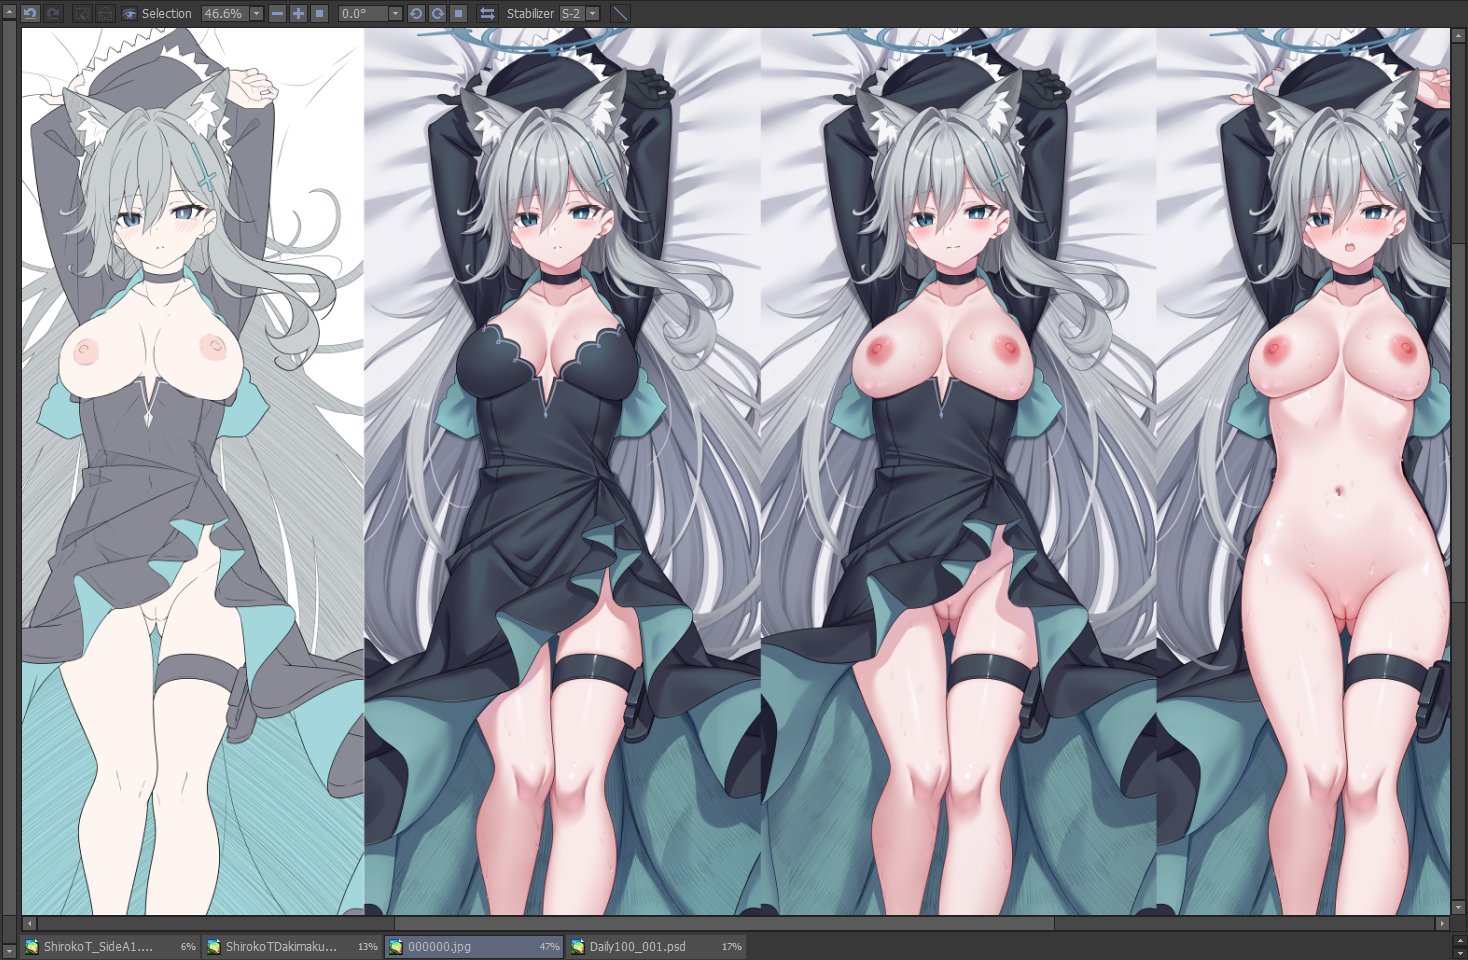Zoom out with the minus icon
Viewport: 1468px width, 960px height.
pos(277,13)
